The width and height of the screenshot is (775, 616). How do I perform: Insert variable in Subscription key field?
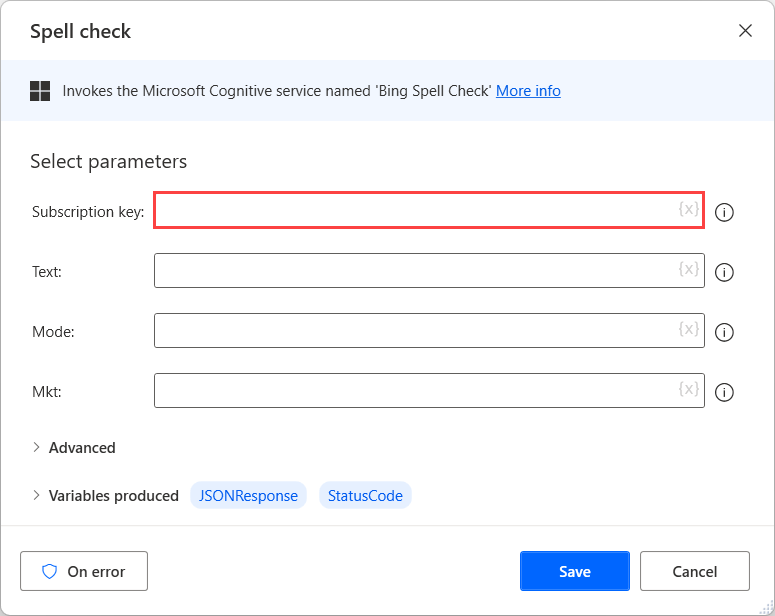pyautogui.click(x=688, y=209)
